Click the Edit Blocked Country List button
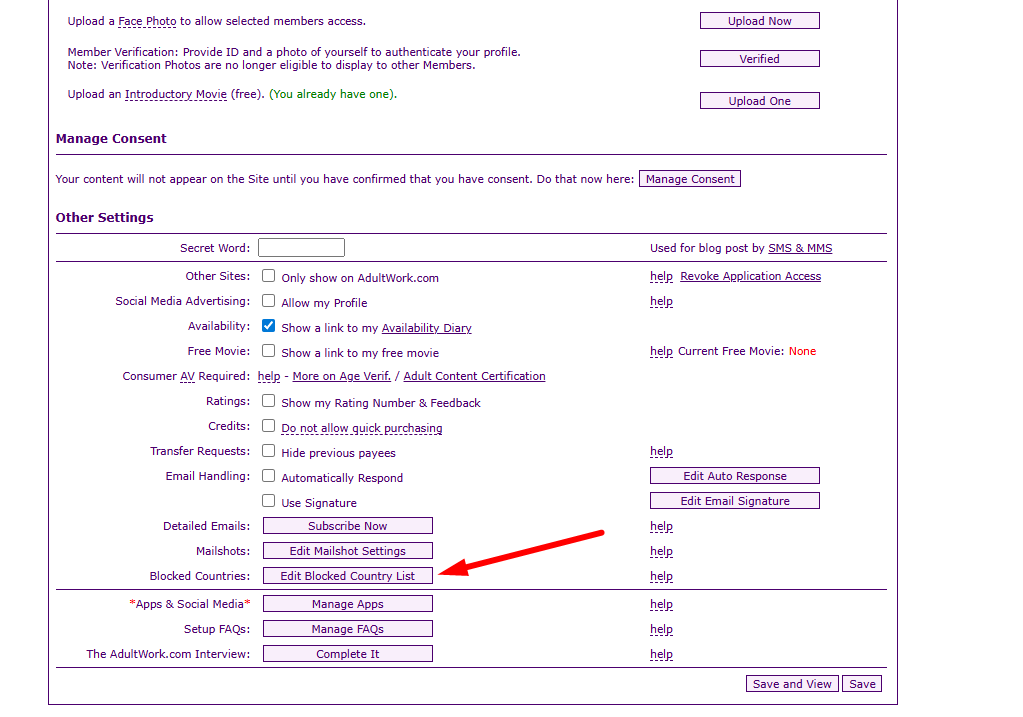This screenshot has width=1023, height=717. (347, 576)
